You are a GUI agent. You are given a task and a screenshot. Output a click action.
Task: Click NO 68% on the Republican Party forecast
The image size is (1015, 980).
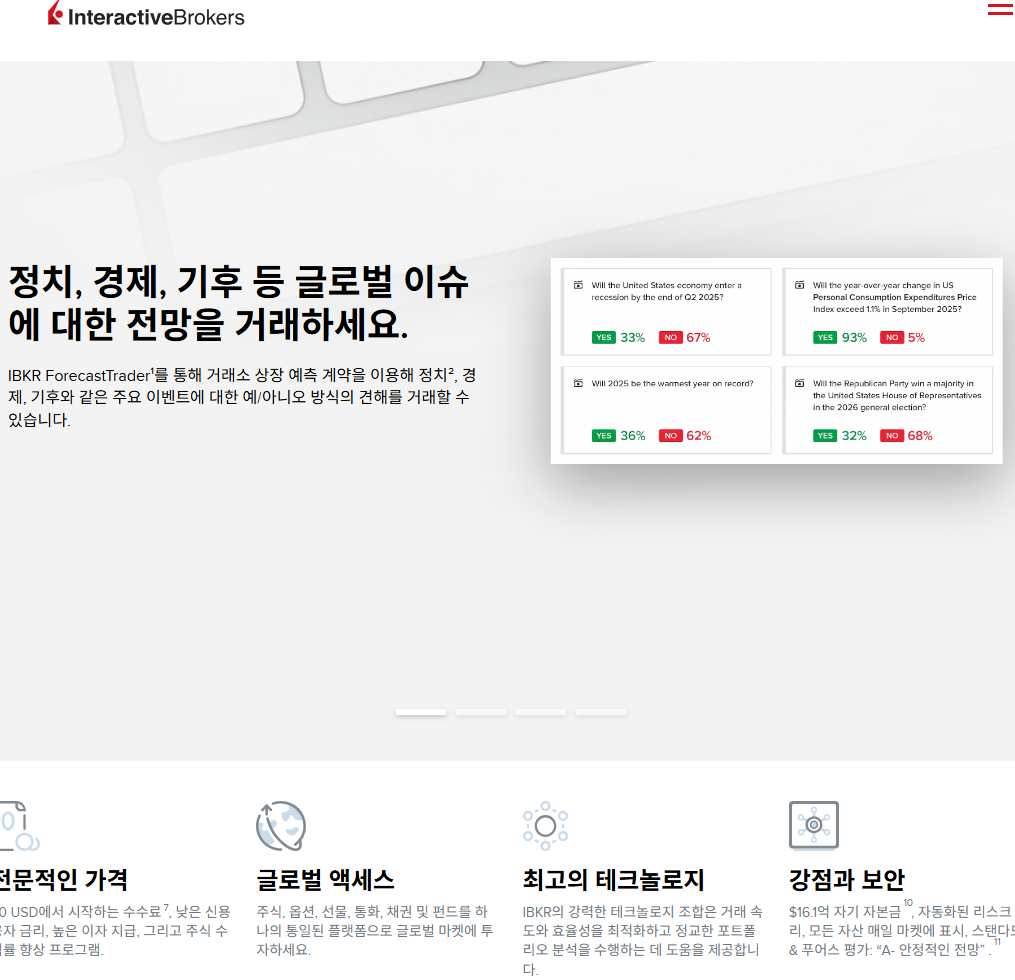[906, 436]
